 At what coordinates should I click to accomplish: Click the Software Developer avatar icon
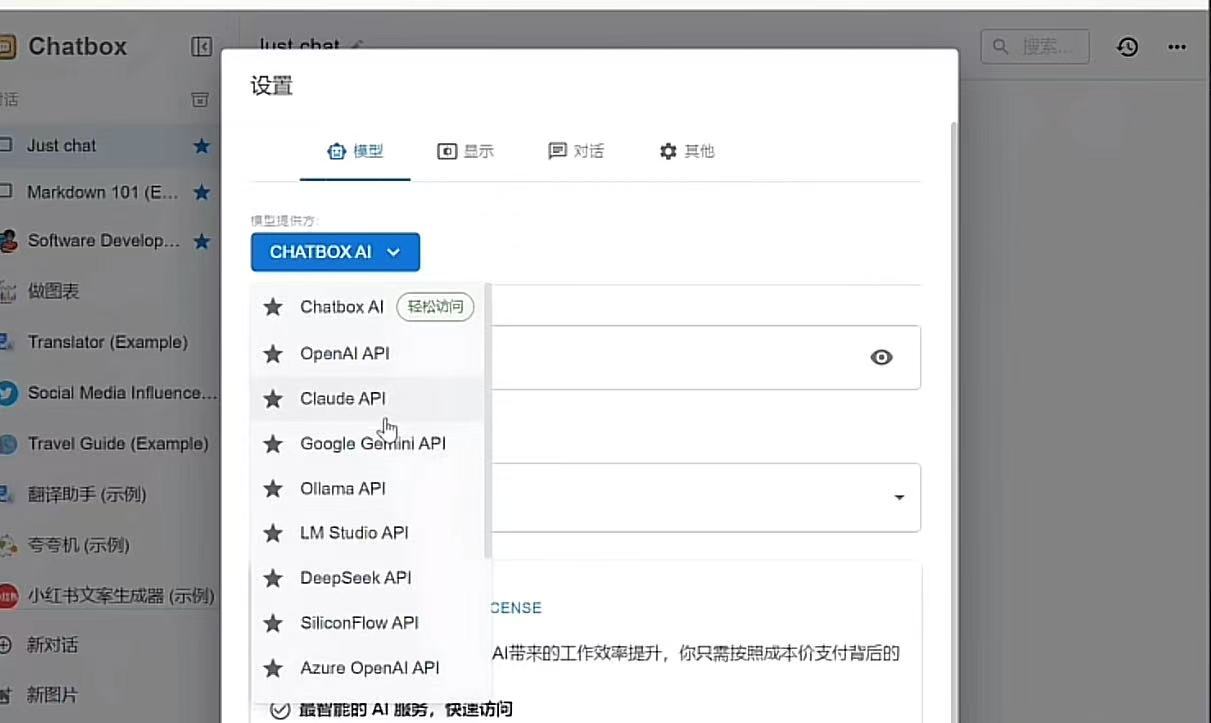click(x=8, y=241)
